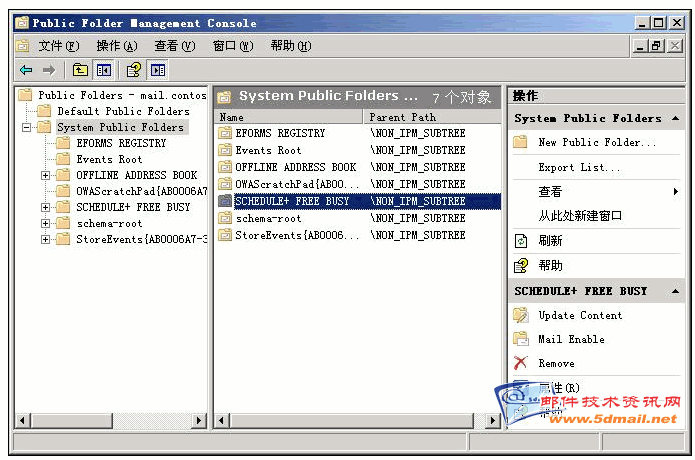Viewport: 695px width, 460px height.
Task: Expand the OFFLINE ADDRESS BOOK tree node
Action: 46,176
